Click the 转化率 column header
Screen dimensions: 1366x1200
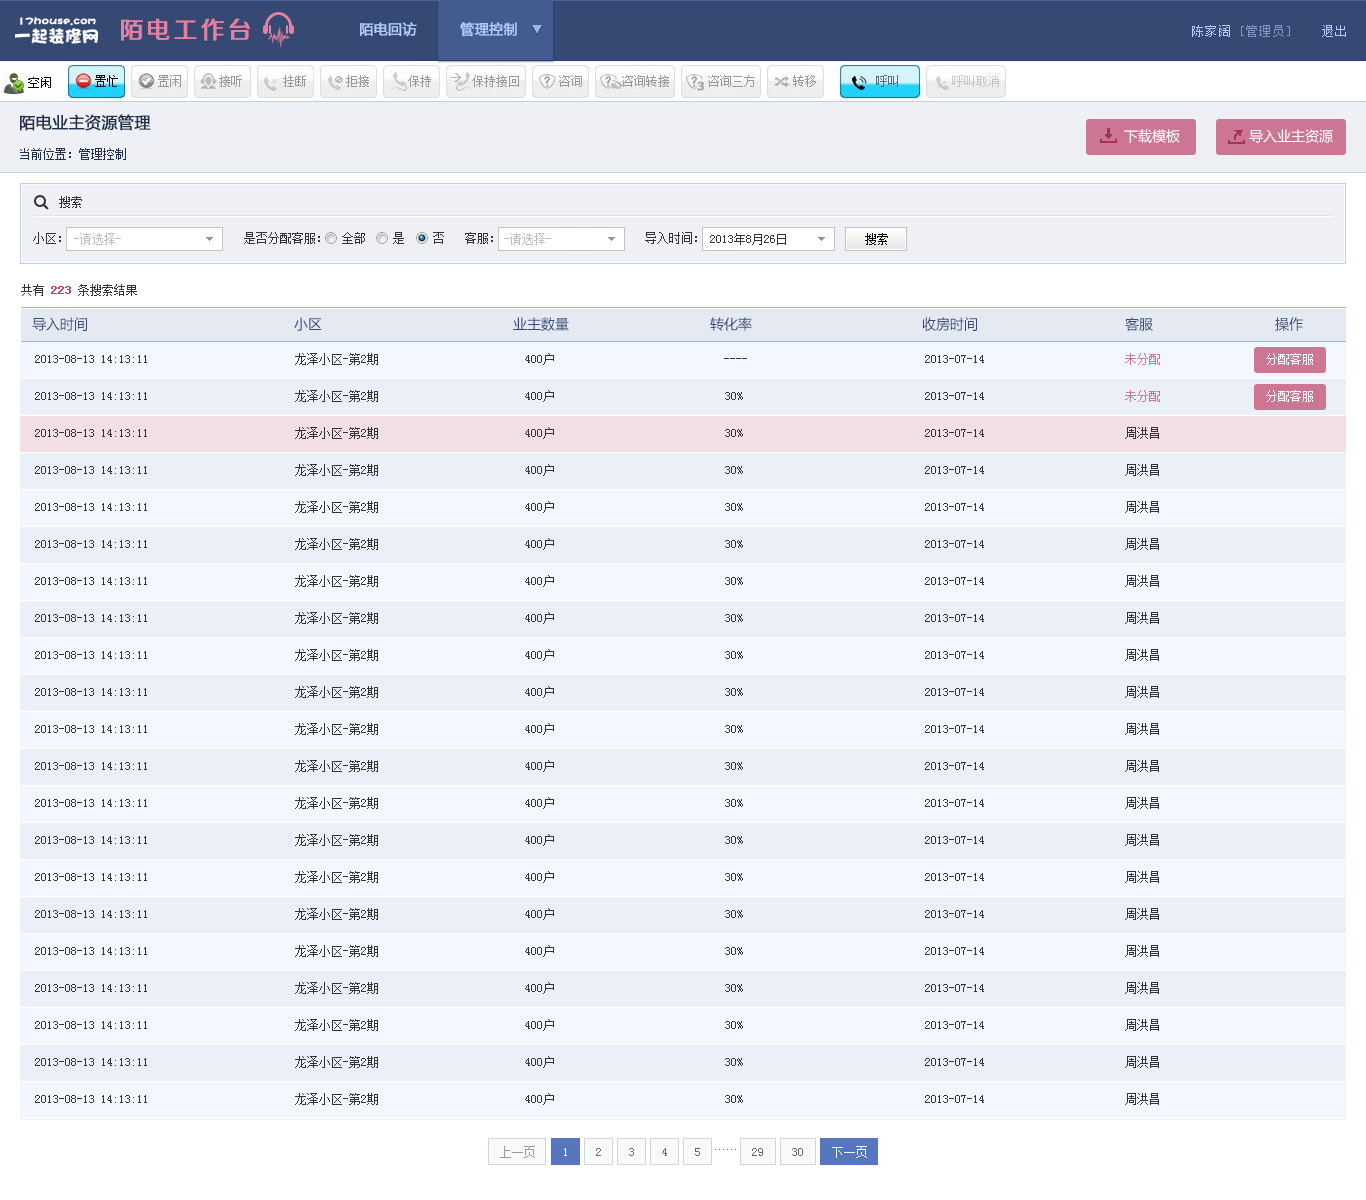pyautogui.click(x=731, y=325)
